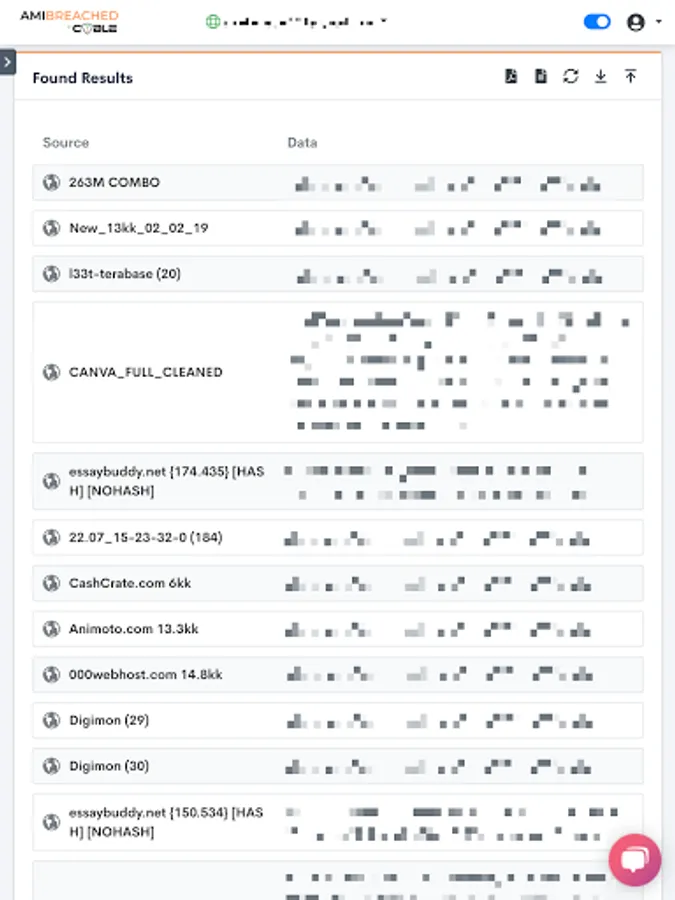Open the chat support bubble
The width and height of the screenshot is (675, 900).
pos(635,860)
